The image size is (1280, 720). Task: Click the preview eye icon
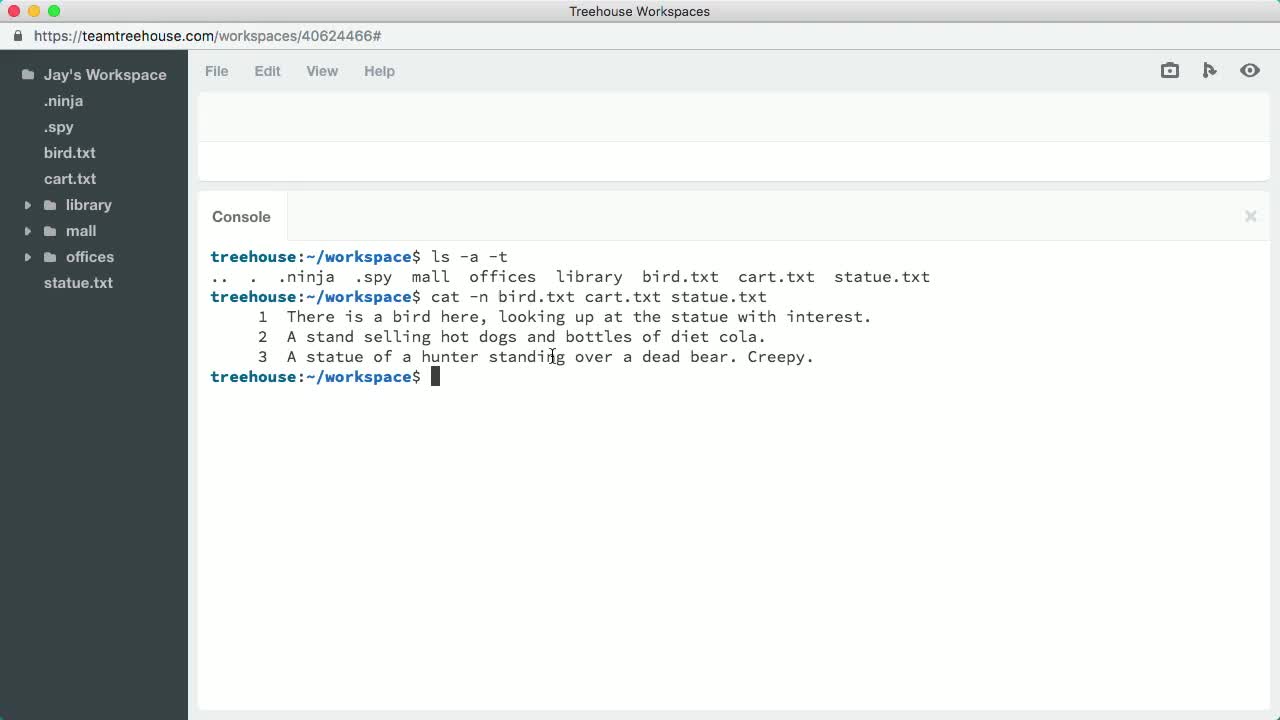[x=1250, y=71]
